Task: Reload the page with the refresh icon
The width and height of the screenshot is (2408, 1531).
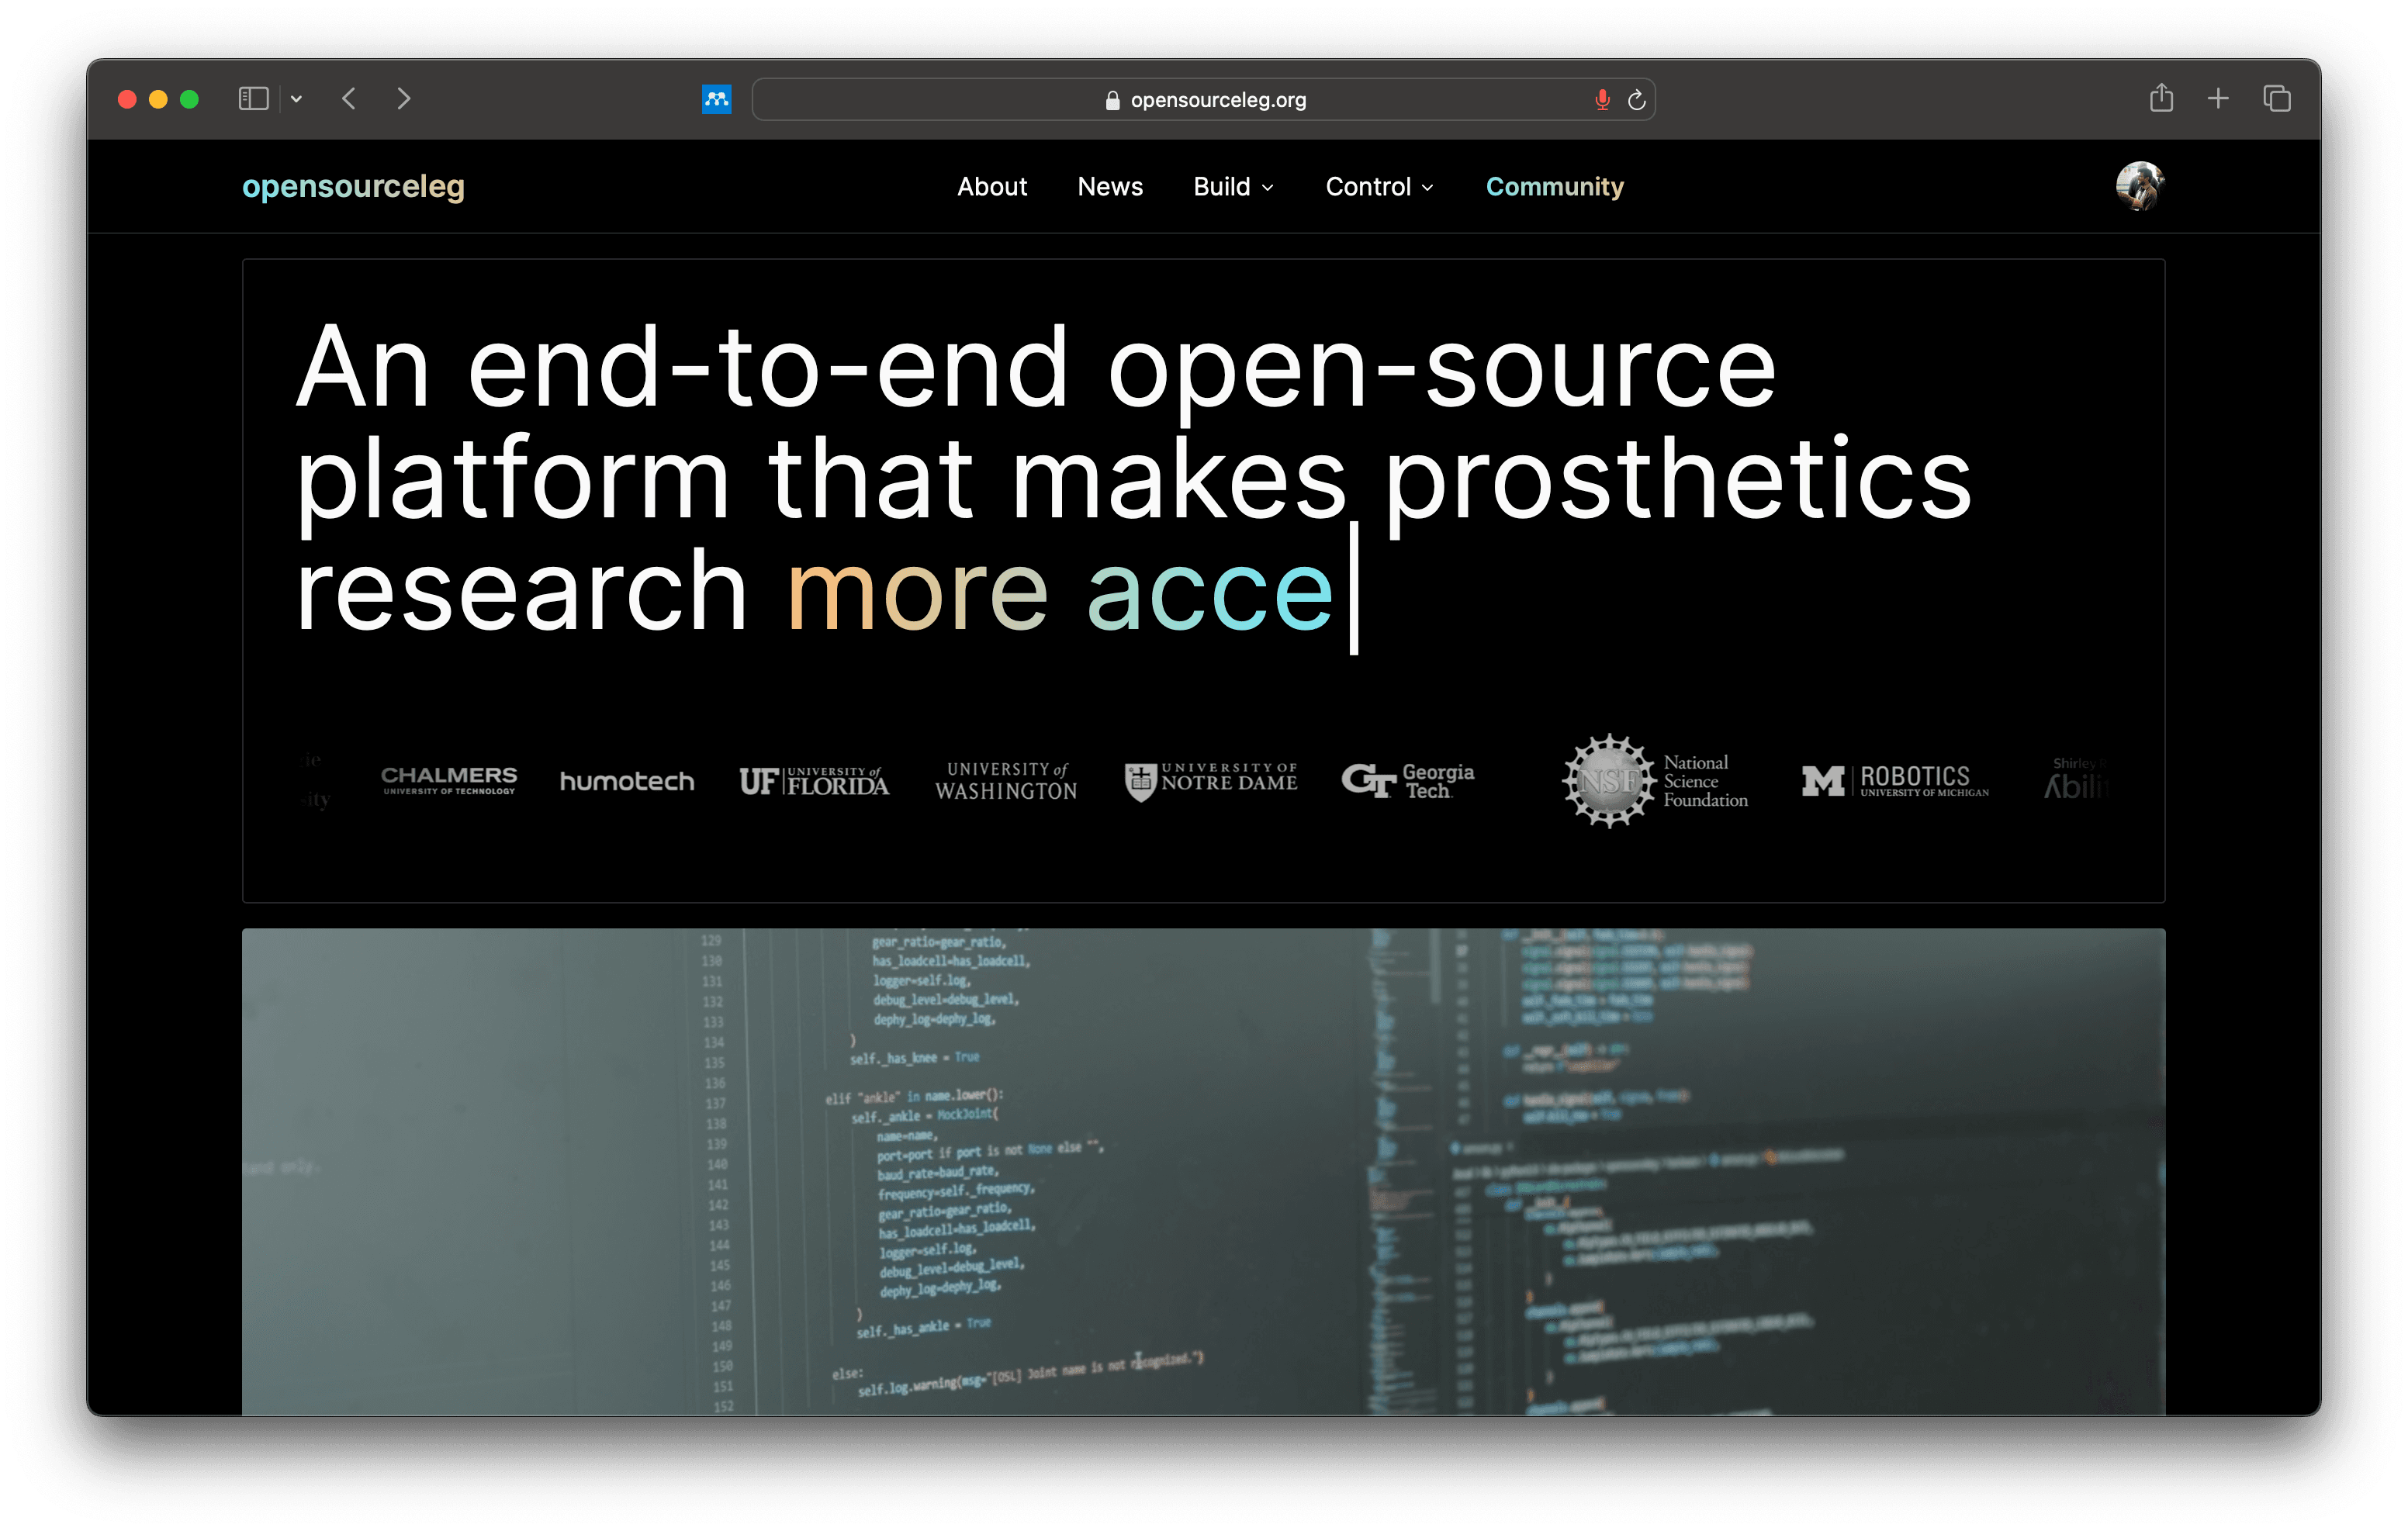Action: click(1637, 100)
